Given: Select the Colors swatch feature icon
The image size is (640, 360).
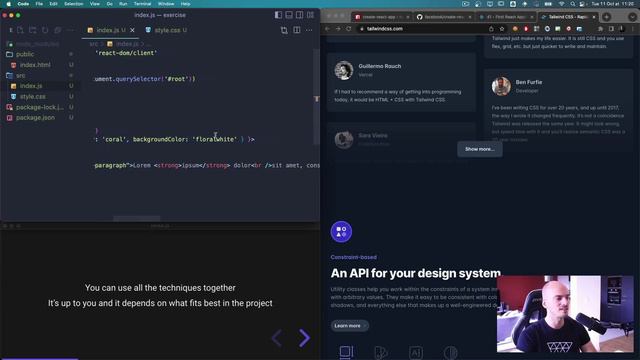Looking at the screenshot, I should (x=380, y=352).
